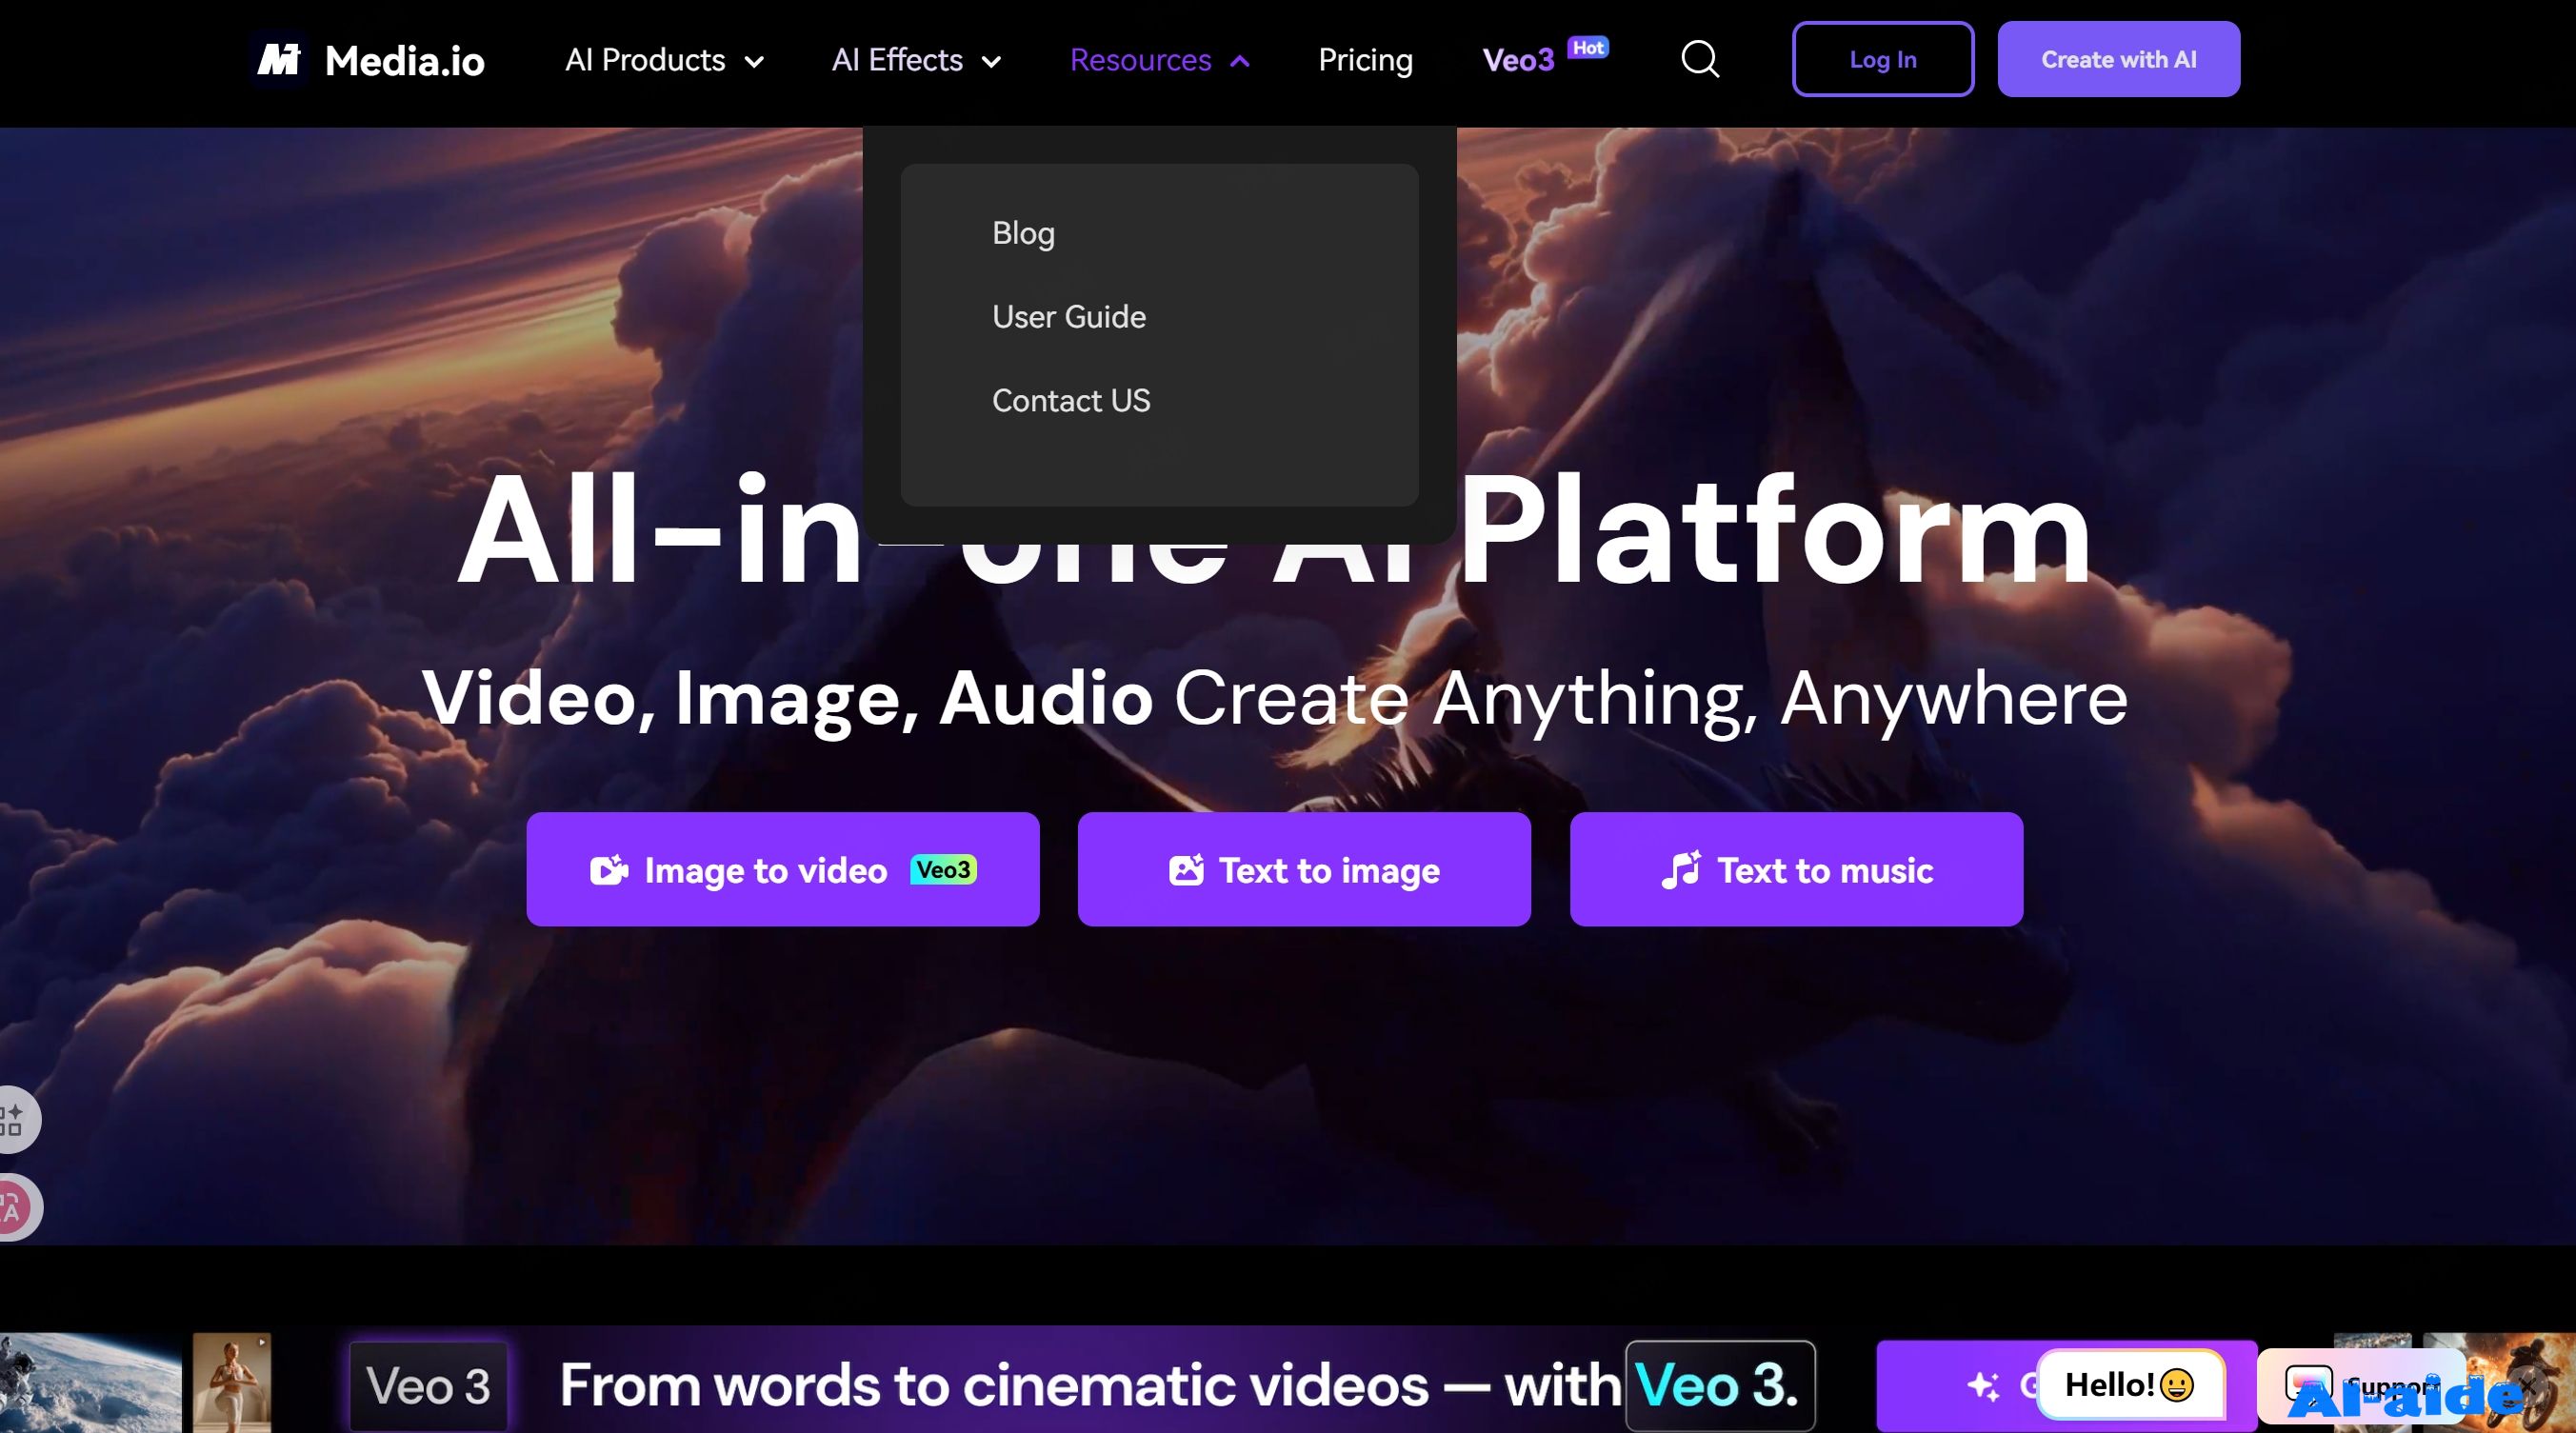The image size is (2576, 1433).
Task: Click the Media.io logo icon
Action: 279,60
